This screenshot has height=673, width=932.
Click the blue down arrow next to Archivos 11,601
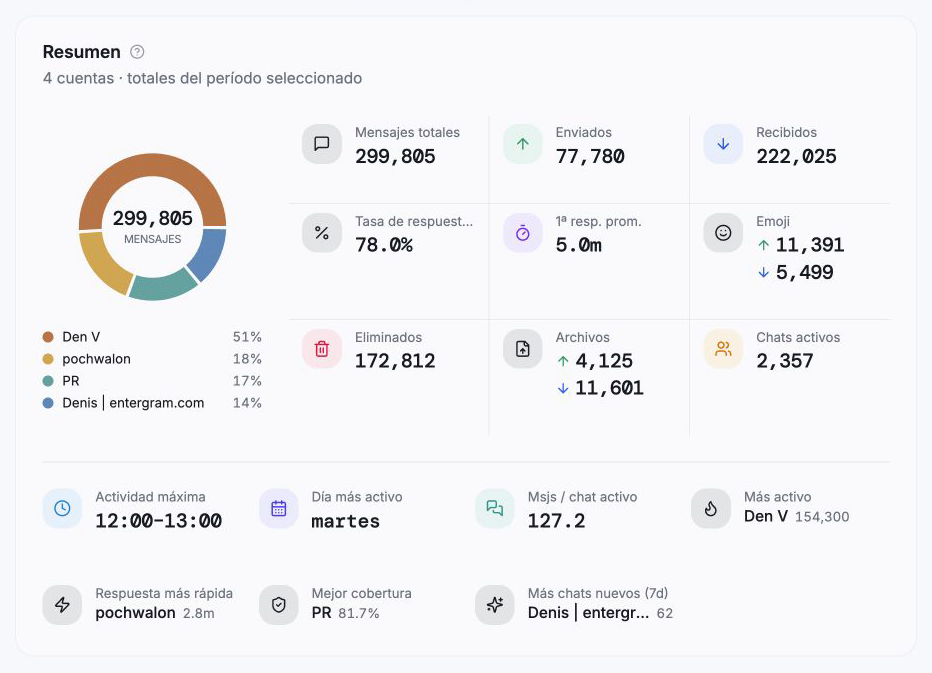563,388
